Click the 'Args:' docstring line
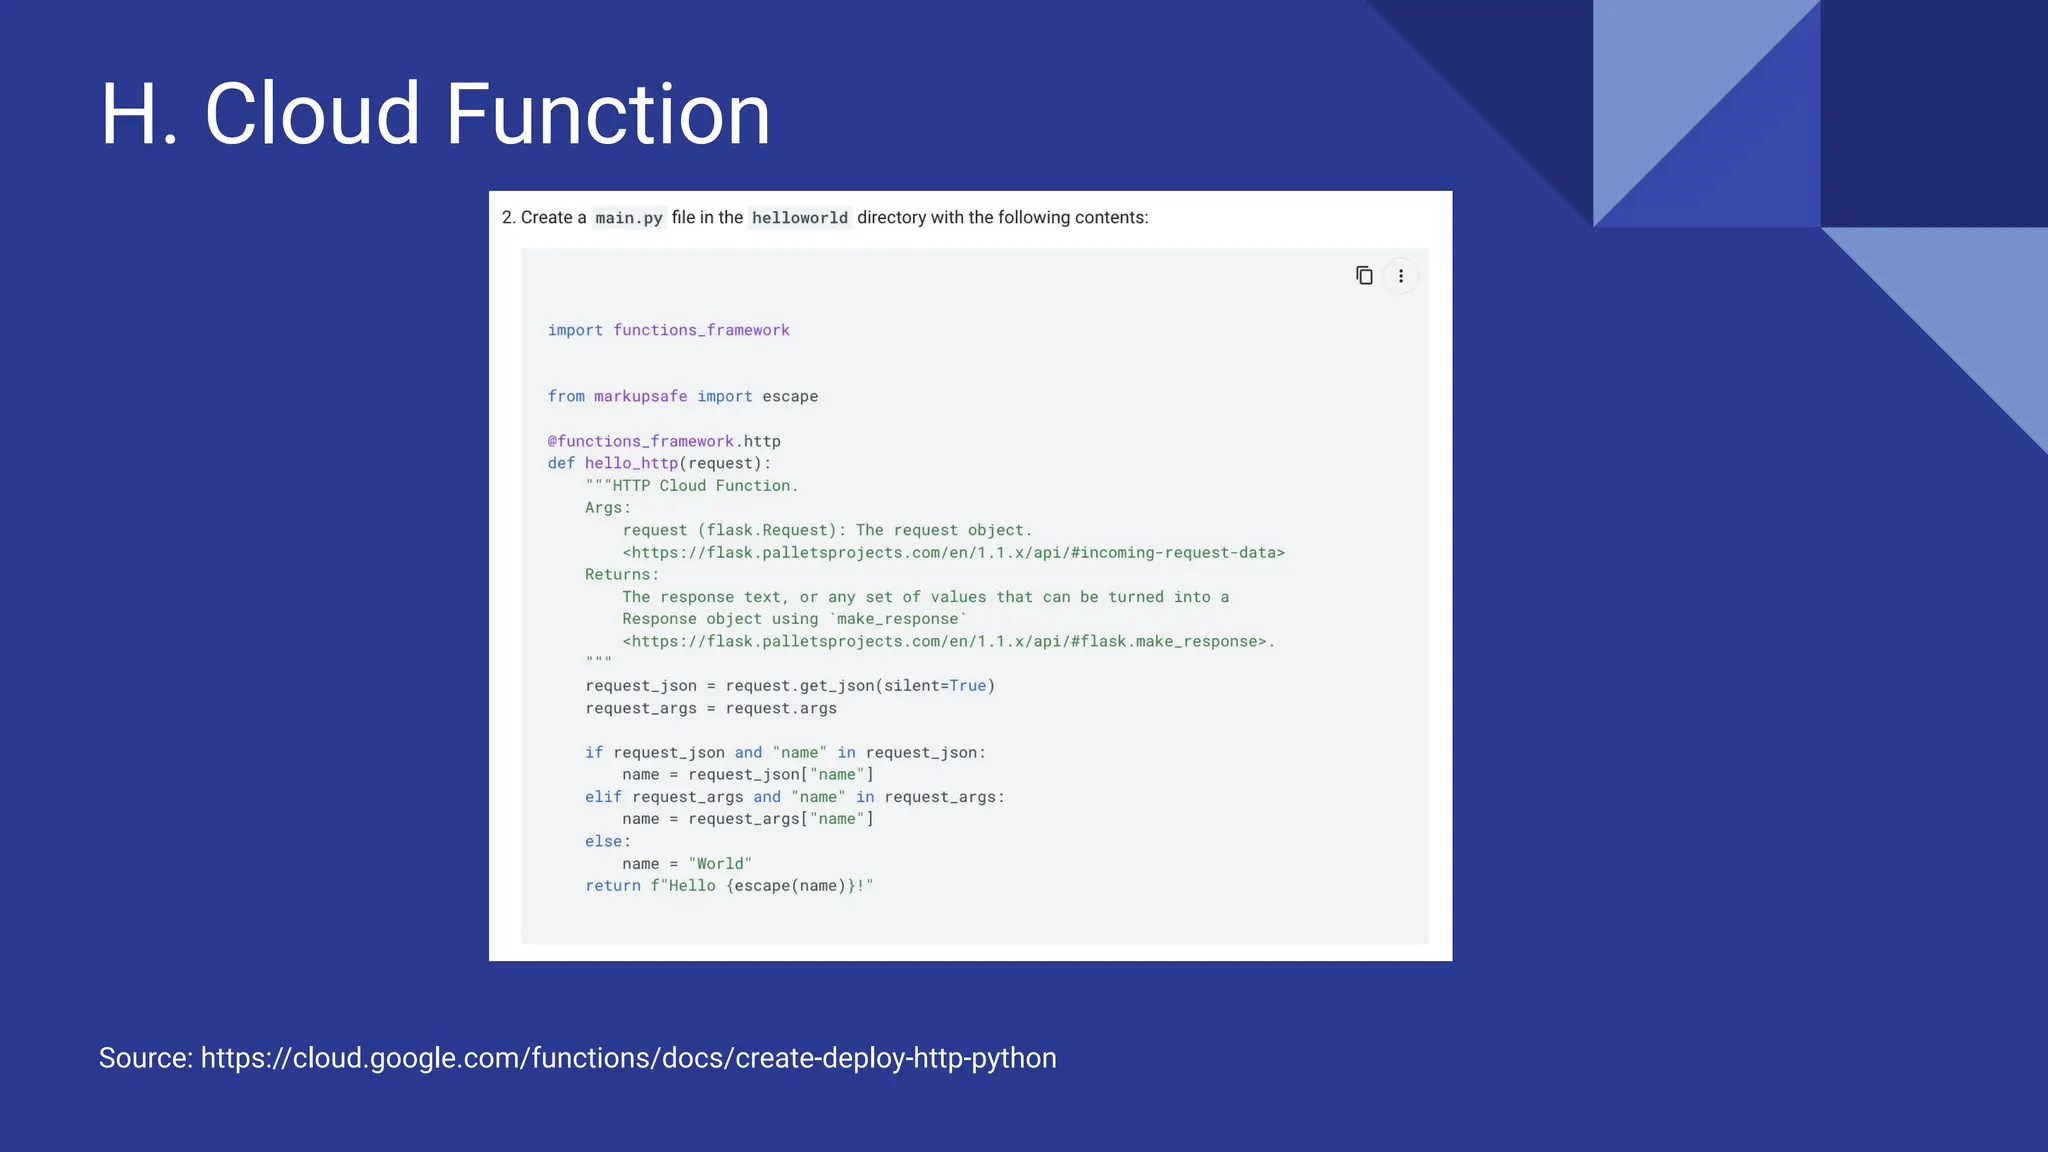 [608, 508]
